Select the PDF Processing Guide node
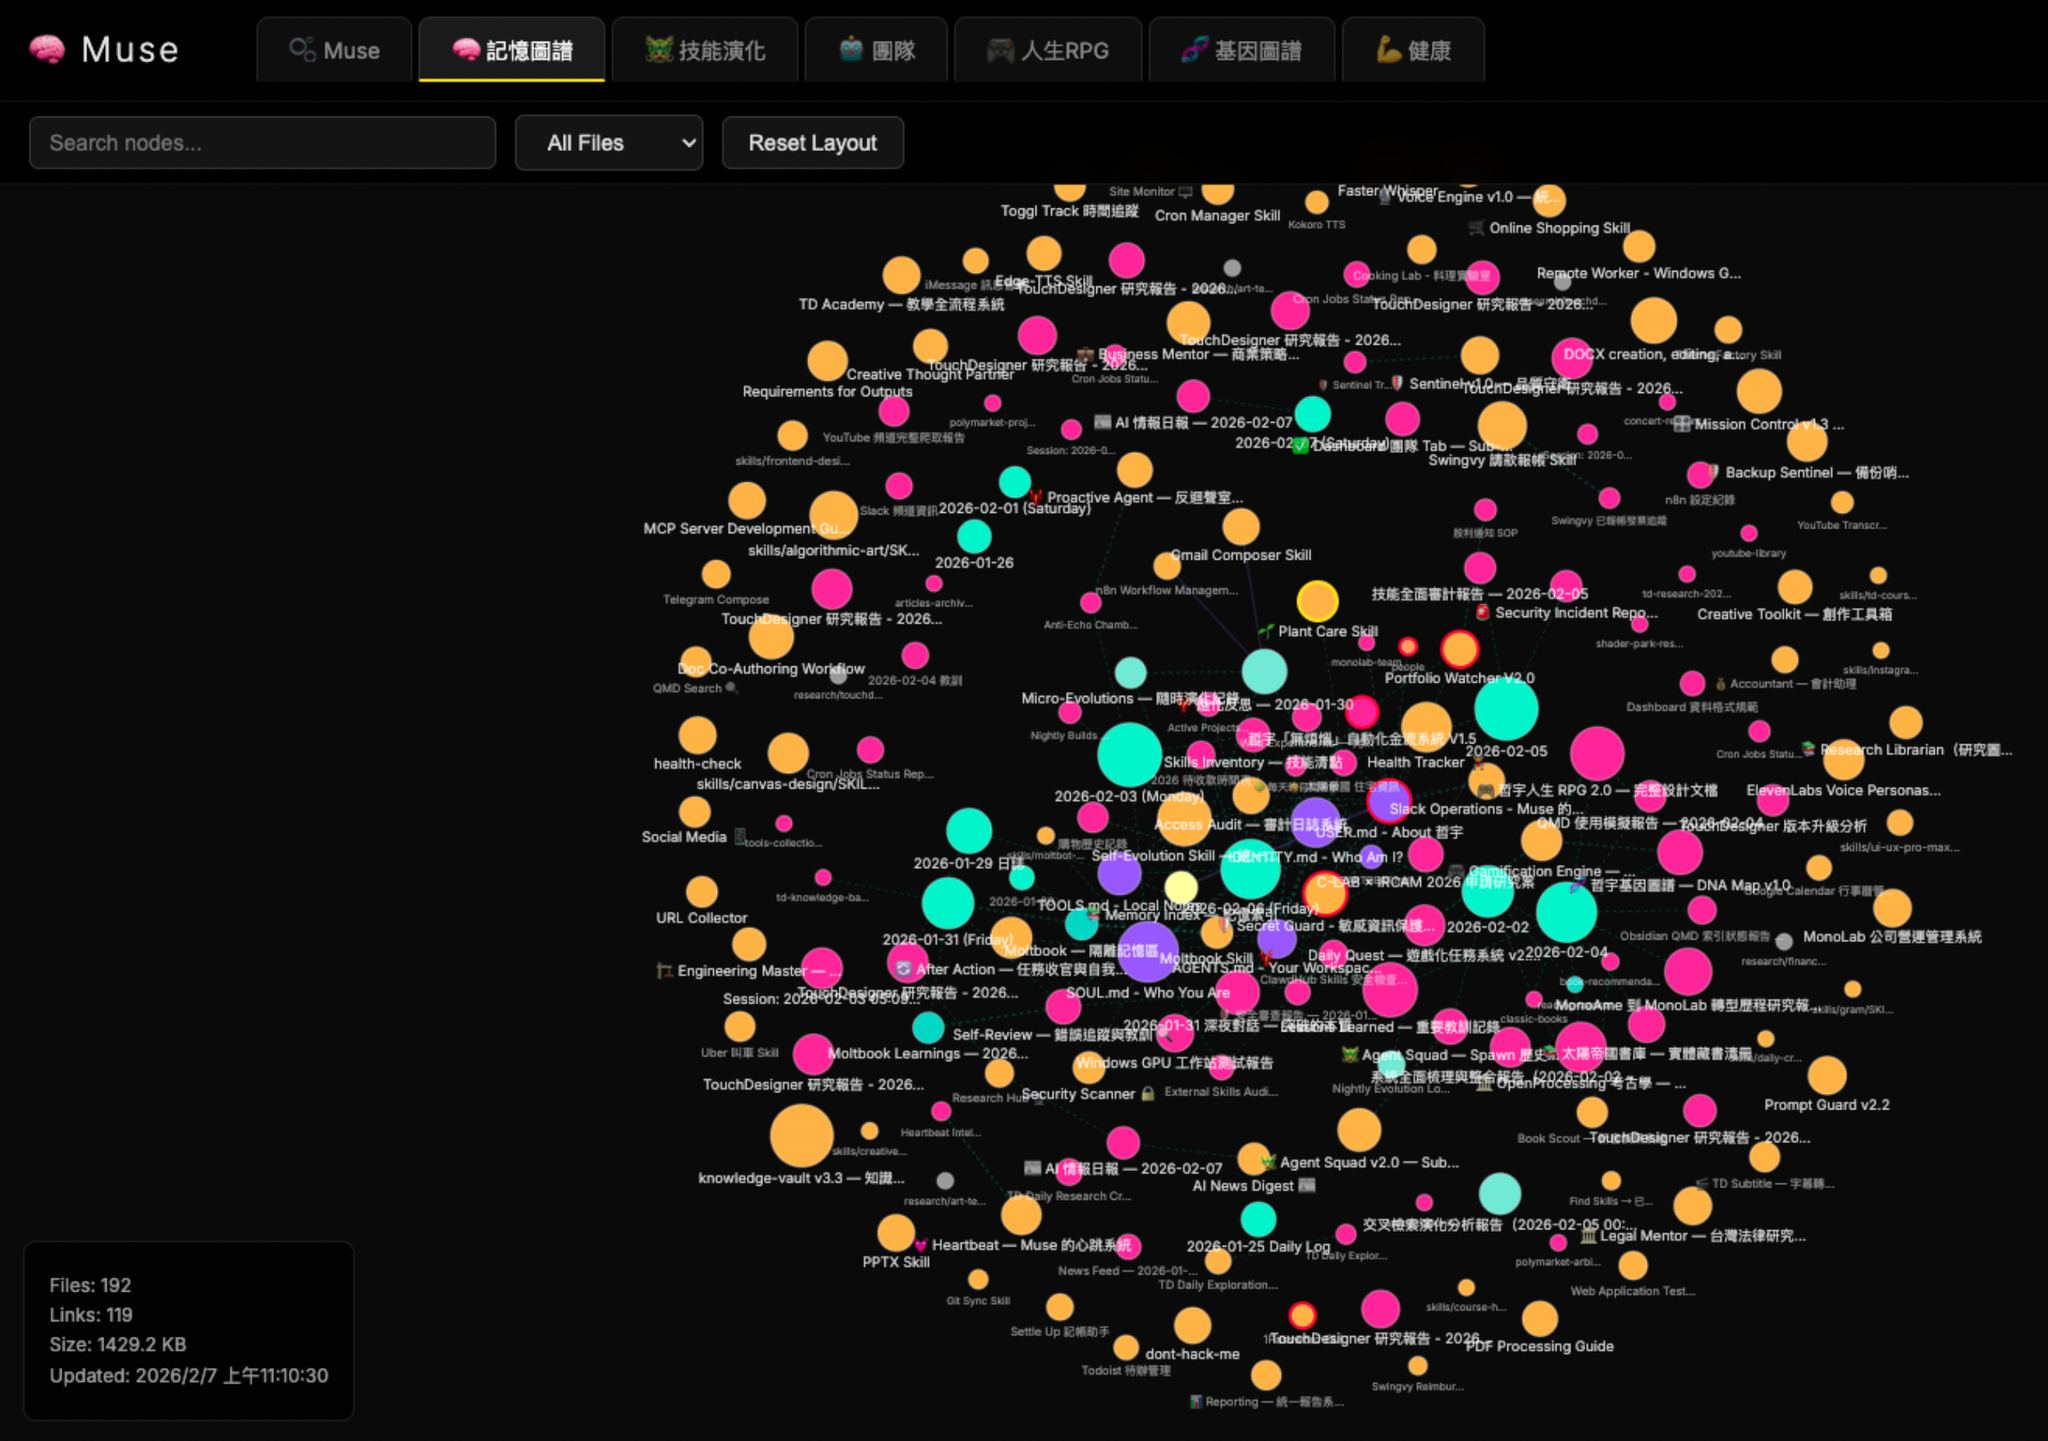Screen dimensions: 2048x1441 [1539, 1318]
